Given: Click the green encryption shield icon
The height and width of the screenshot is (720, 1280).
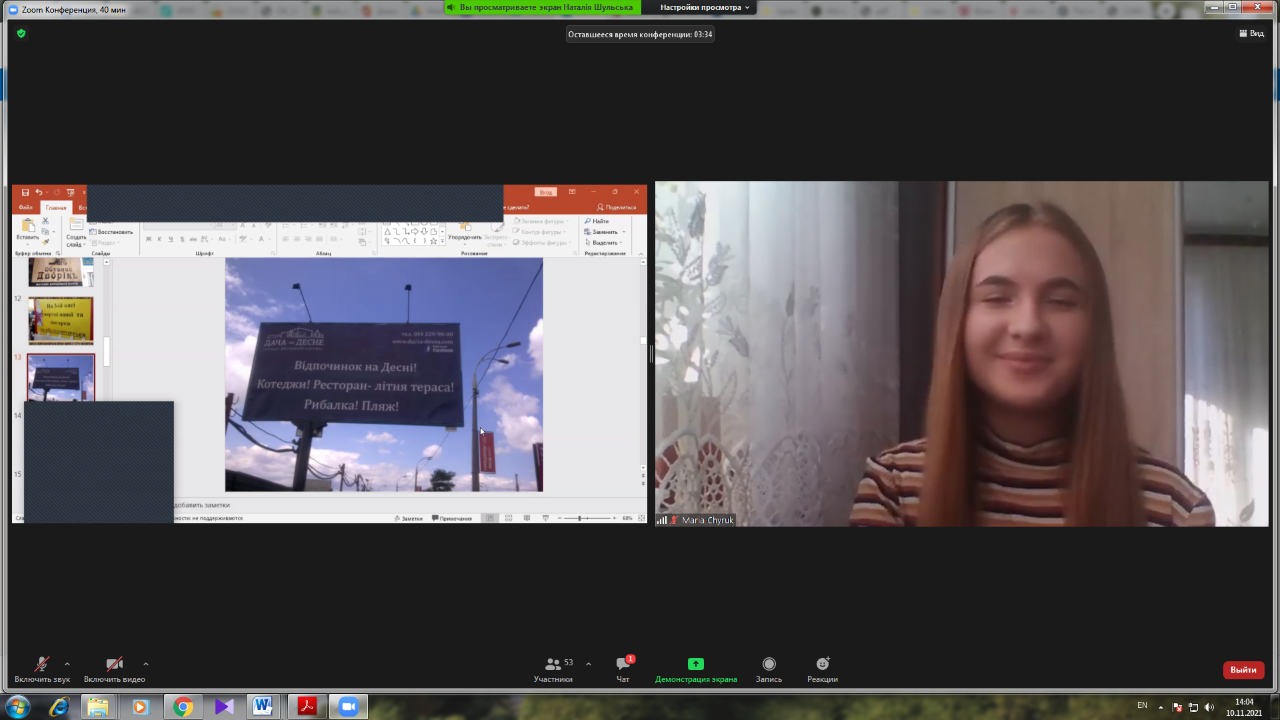Looking at the screenshot, I should tap(21, 33).
